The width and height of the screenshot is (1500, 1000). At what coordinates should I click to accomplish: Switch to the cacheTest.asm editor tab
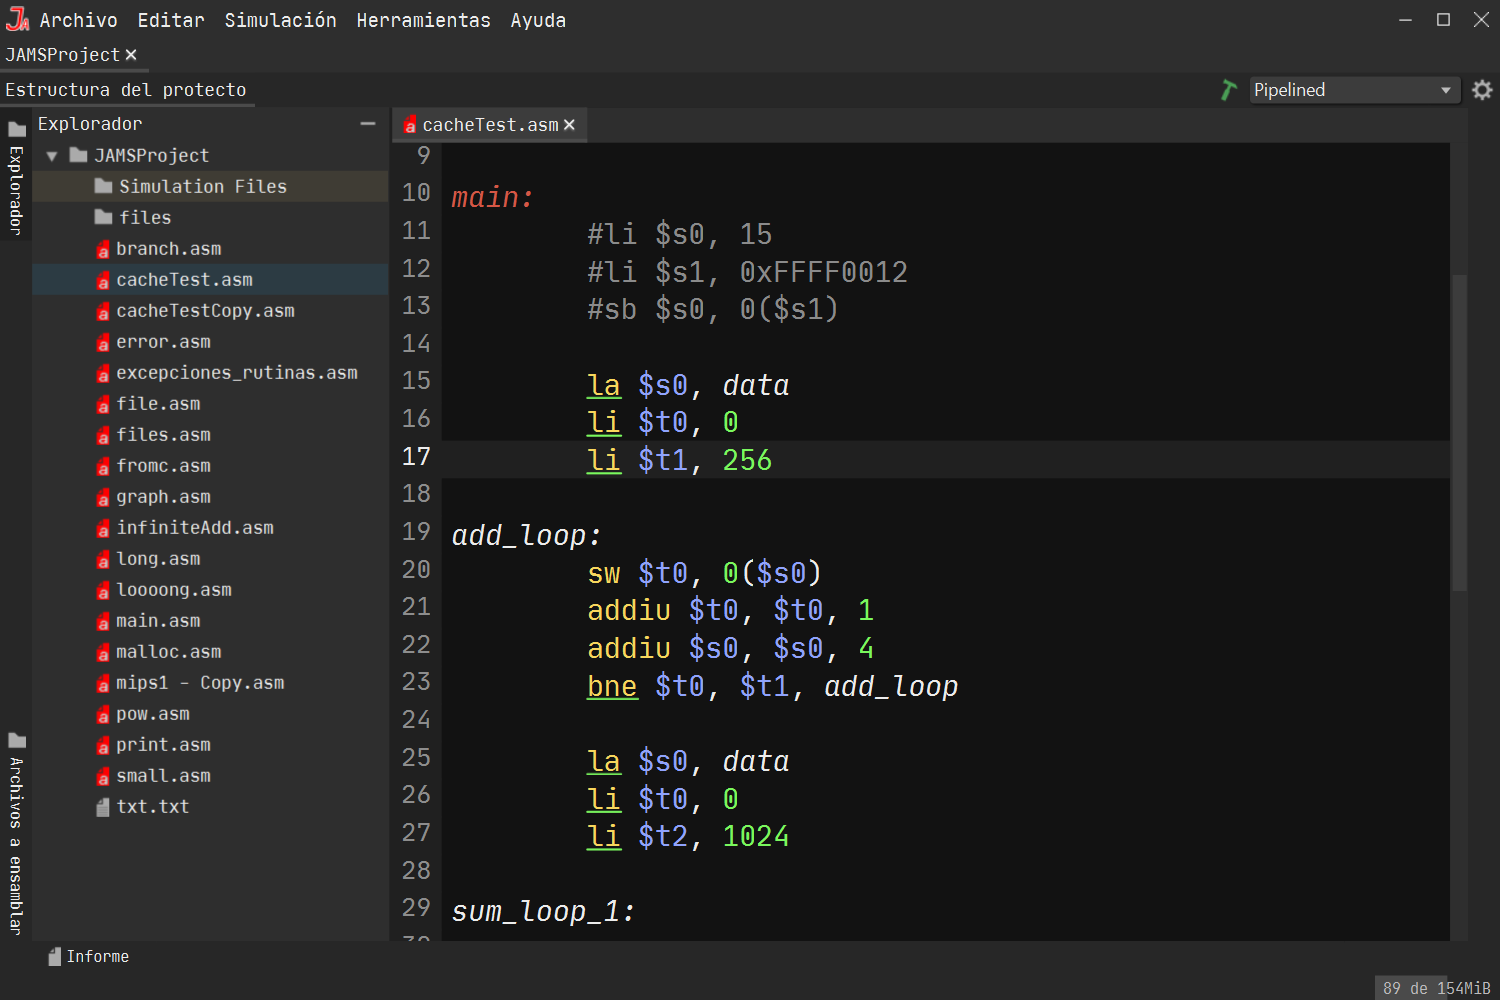(486, 124)
